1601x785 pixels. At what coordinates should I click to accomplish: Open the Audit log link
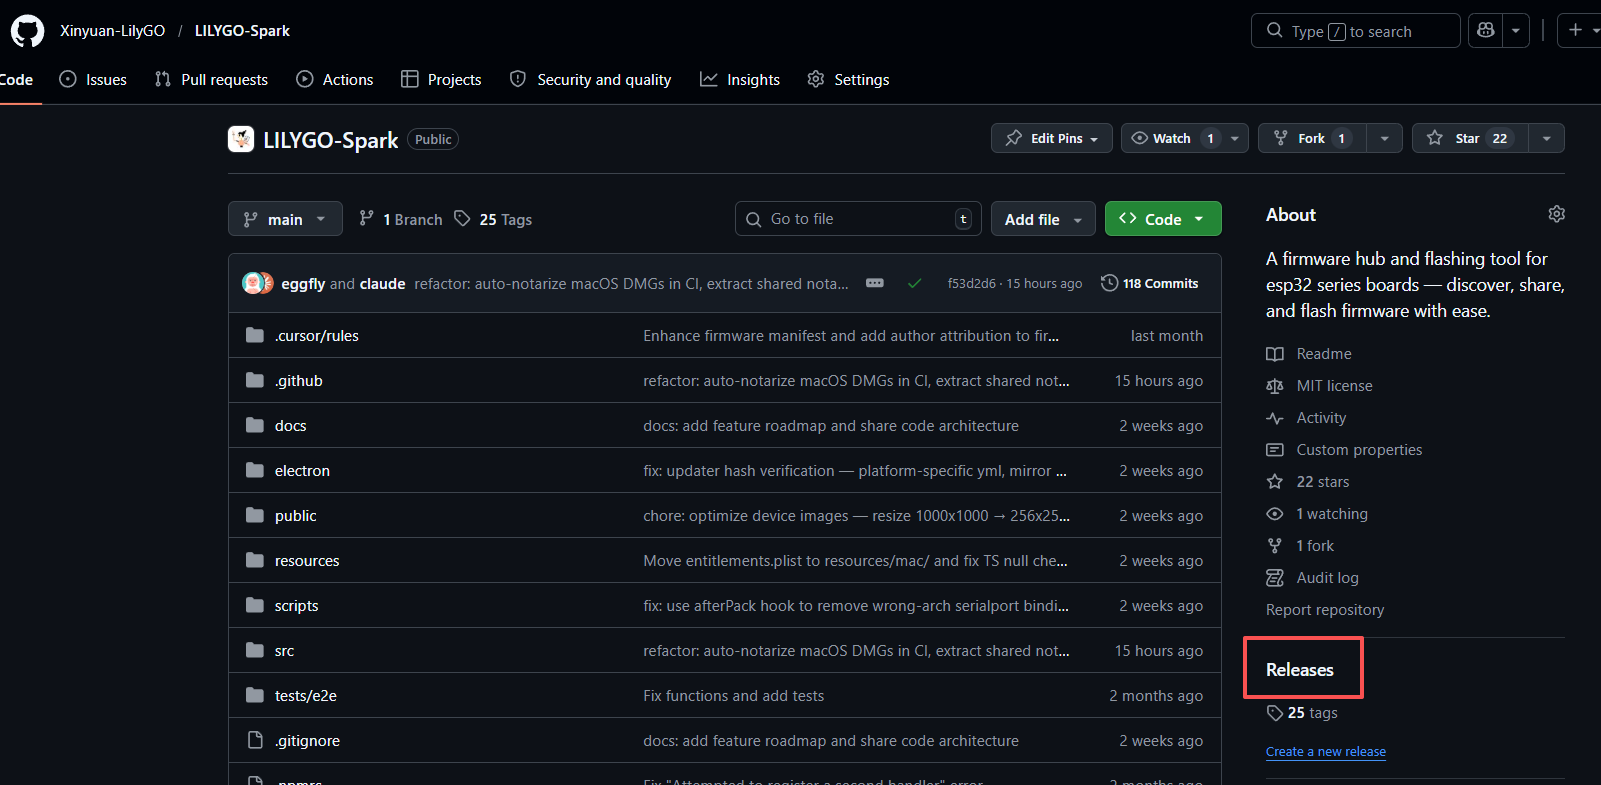click(1327, 578)
